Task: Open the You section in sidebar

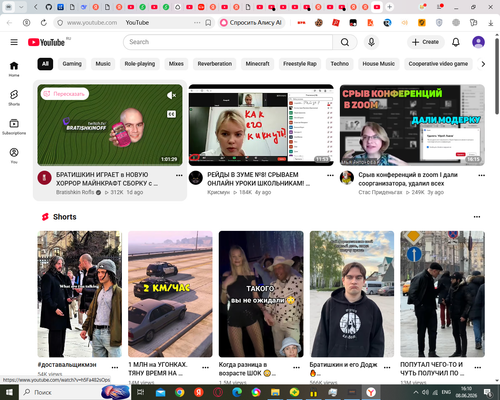Action: [x=14, y=156]
